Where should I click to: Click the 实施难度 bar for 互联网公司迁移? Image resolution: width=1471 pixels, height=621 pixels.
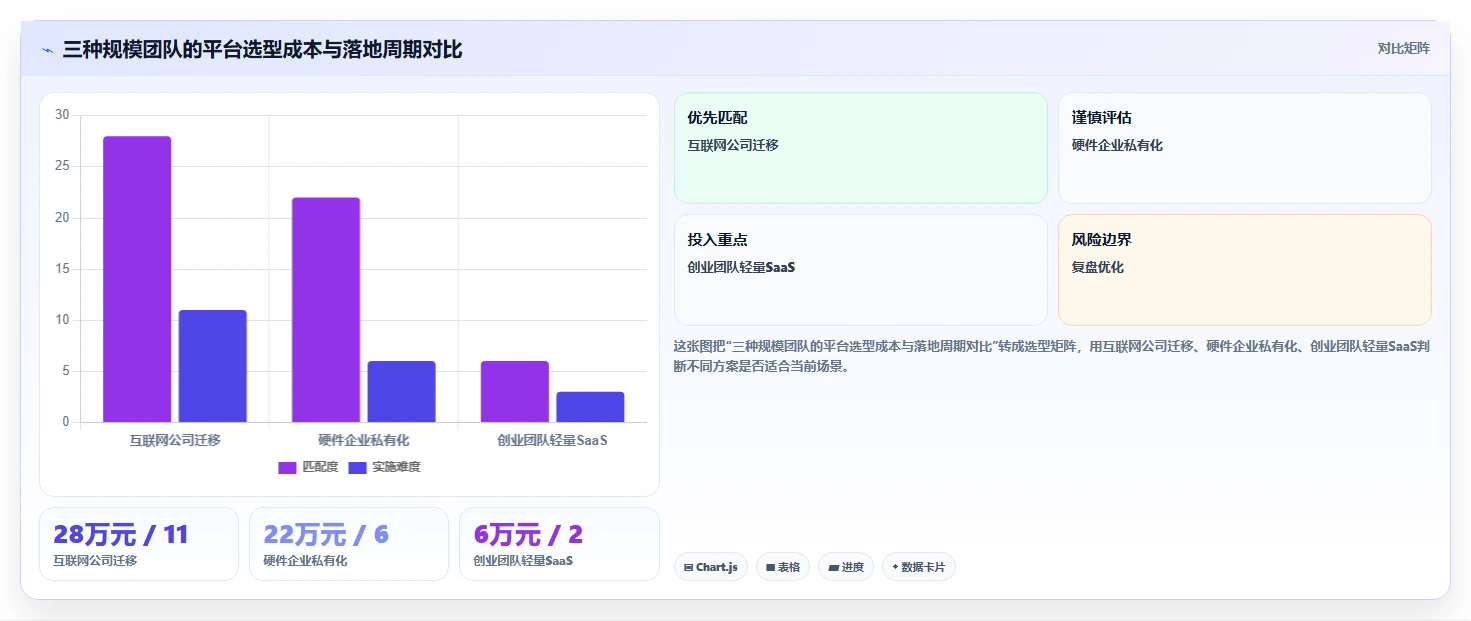click(x=212, y=366)
